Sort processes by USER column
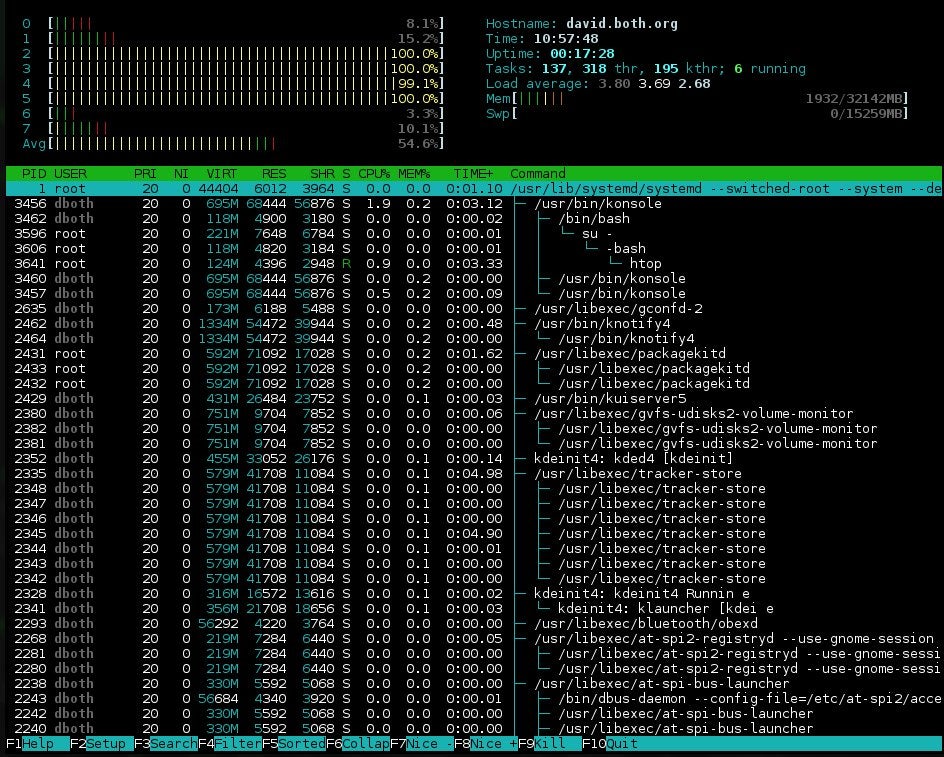 tap(70, 172)
